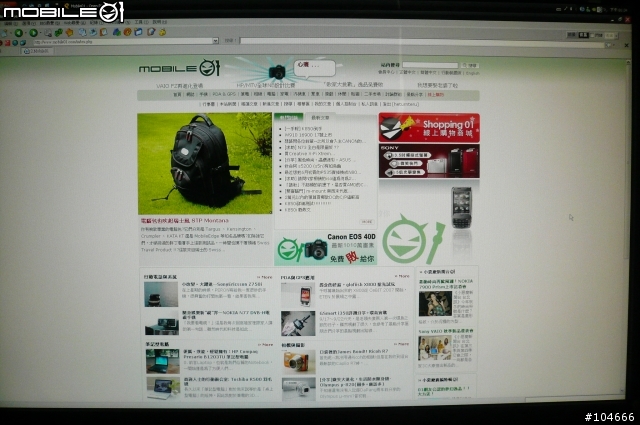Open the Olympus μ-820 article
The width and height of the screenshot is (640, 425).
click(354, 382)
